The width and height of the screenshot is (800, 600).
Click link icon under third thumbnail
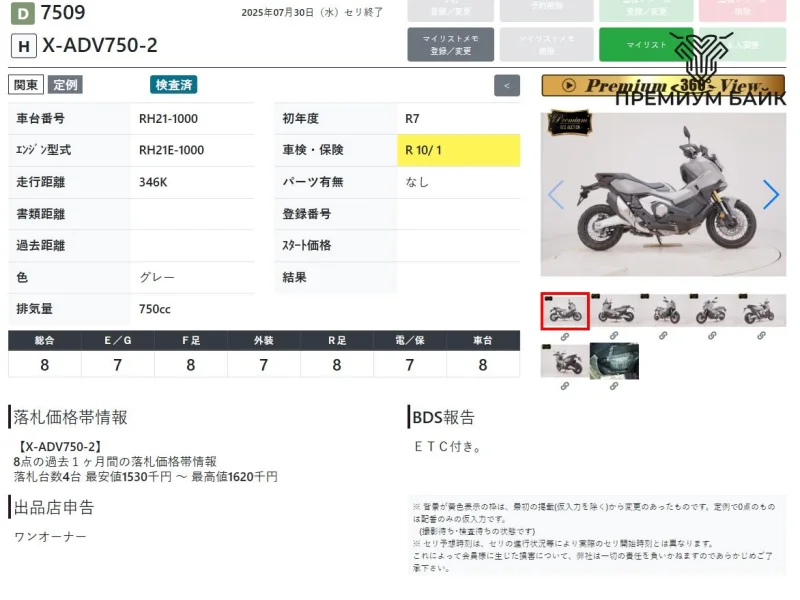[665, 337]
